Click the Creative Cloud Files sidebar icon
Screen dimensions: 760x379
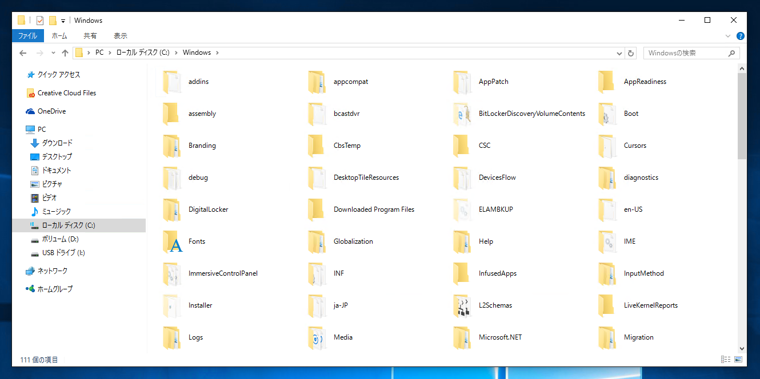[x=31, y=93]
